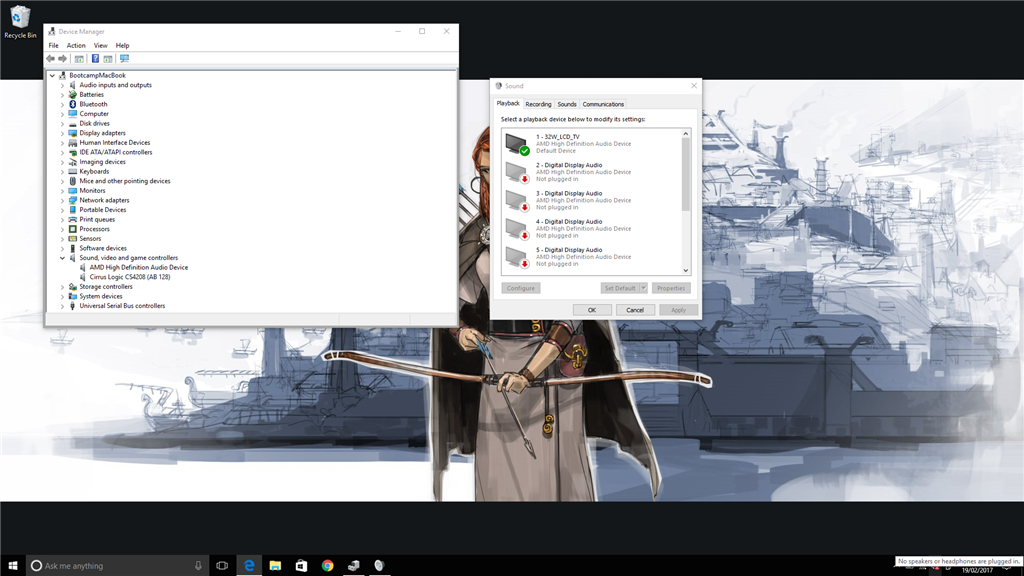Switch to the Device Manager taskbar icon
Viewport: 1024px width, 576px height.
(x=353, y=566)
